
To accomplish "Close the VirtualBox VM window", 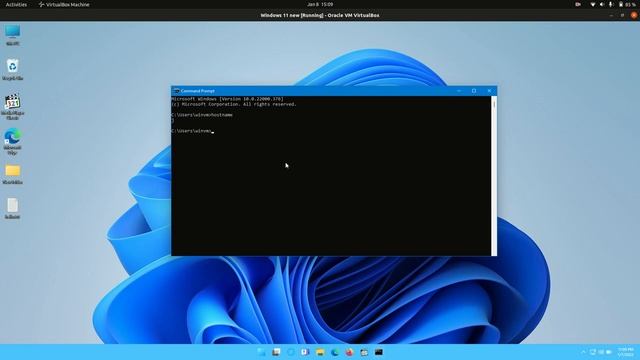I will [634, 15].
